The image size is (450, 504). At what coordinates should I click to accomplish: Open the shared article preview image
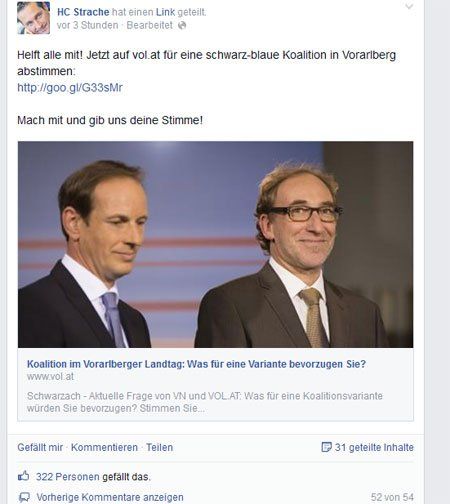[x=216, y=244]
